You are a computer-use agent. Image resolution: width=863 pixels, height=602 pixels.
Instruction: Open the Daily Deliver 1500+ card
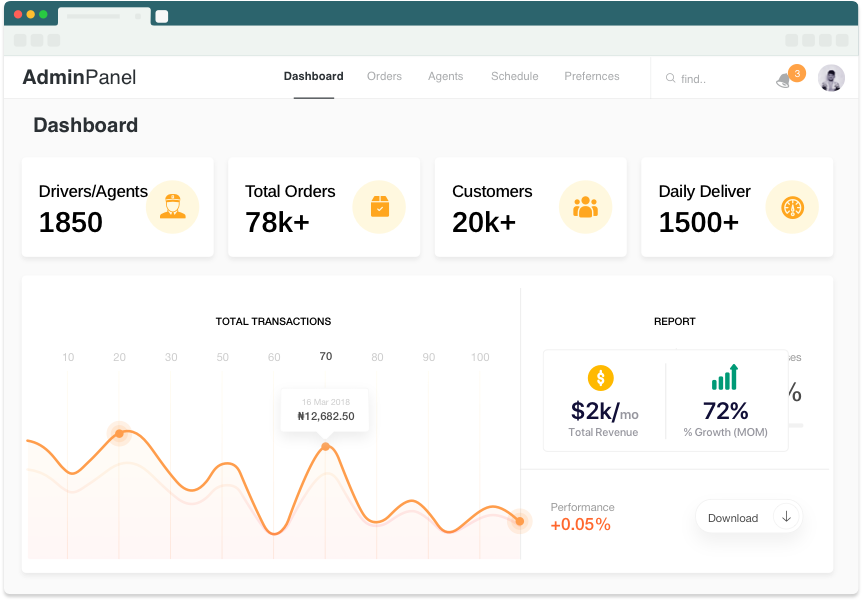(737, 207)
